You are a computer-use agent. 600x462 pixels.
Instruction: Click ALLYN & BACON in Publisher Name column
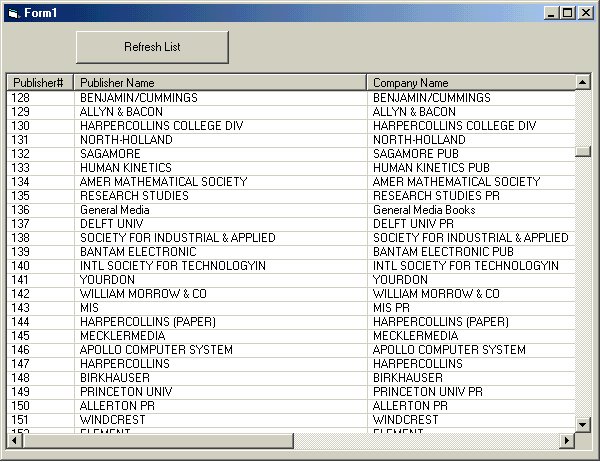click(121, 112)
